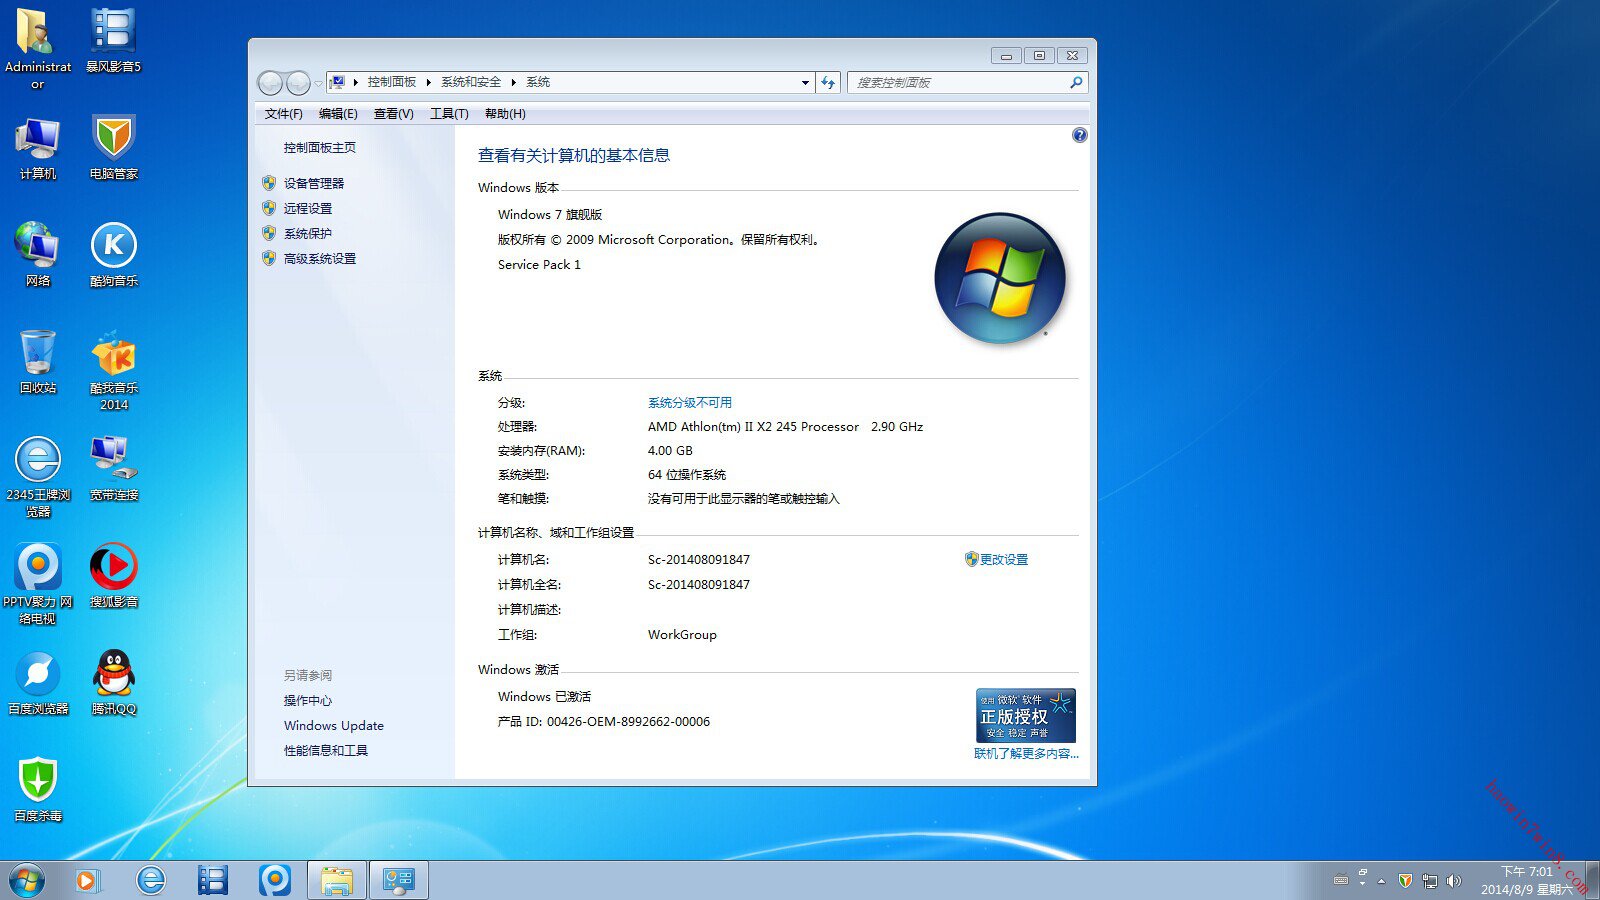Open the 帮助(H) menu
The width and height of the screenshot is (1600, 900).
pyautogui.click(x=505, y=114)
